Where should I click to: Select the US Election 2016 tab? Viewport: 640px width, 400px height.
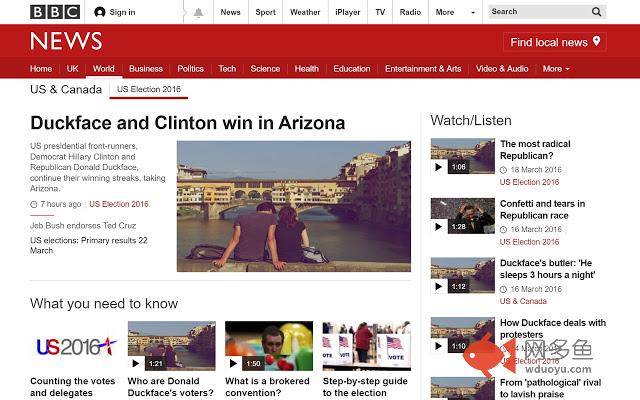(x=149, y=89)
